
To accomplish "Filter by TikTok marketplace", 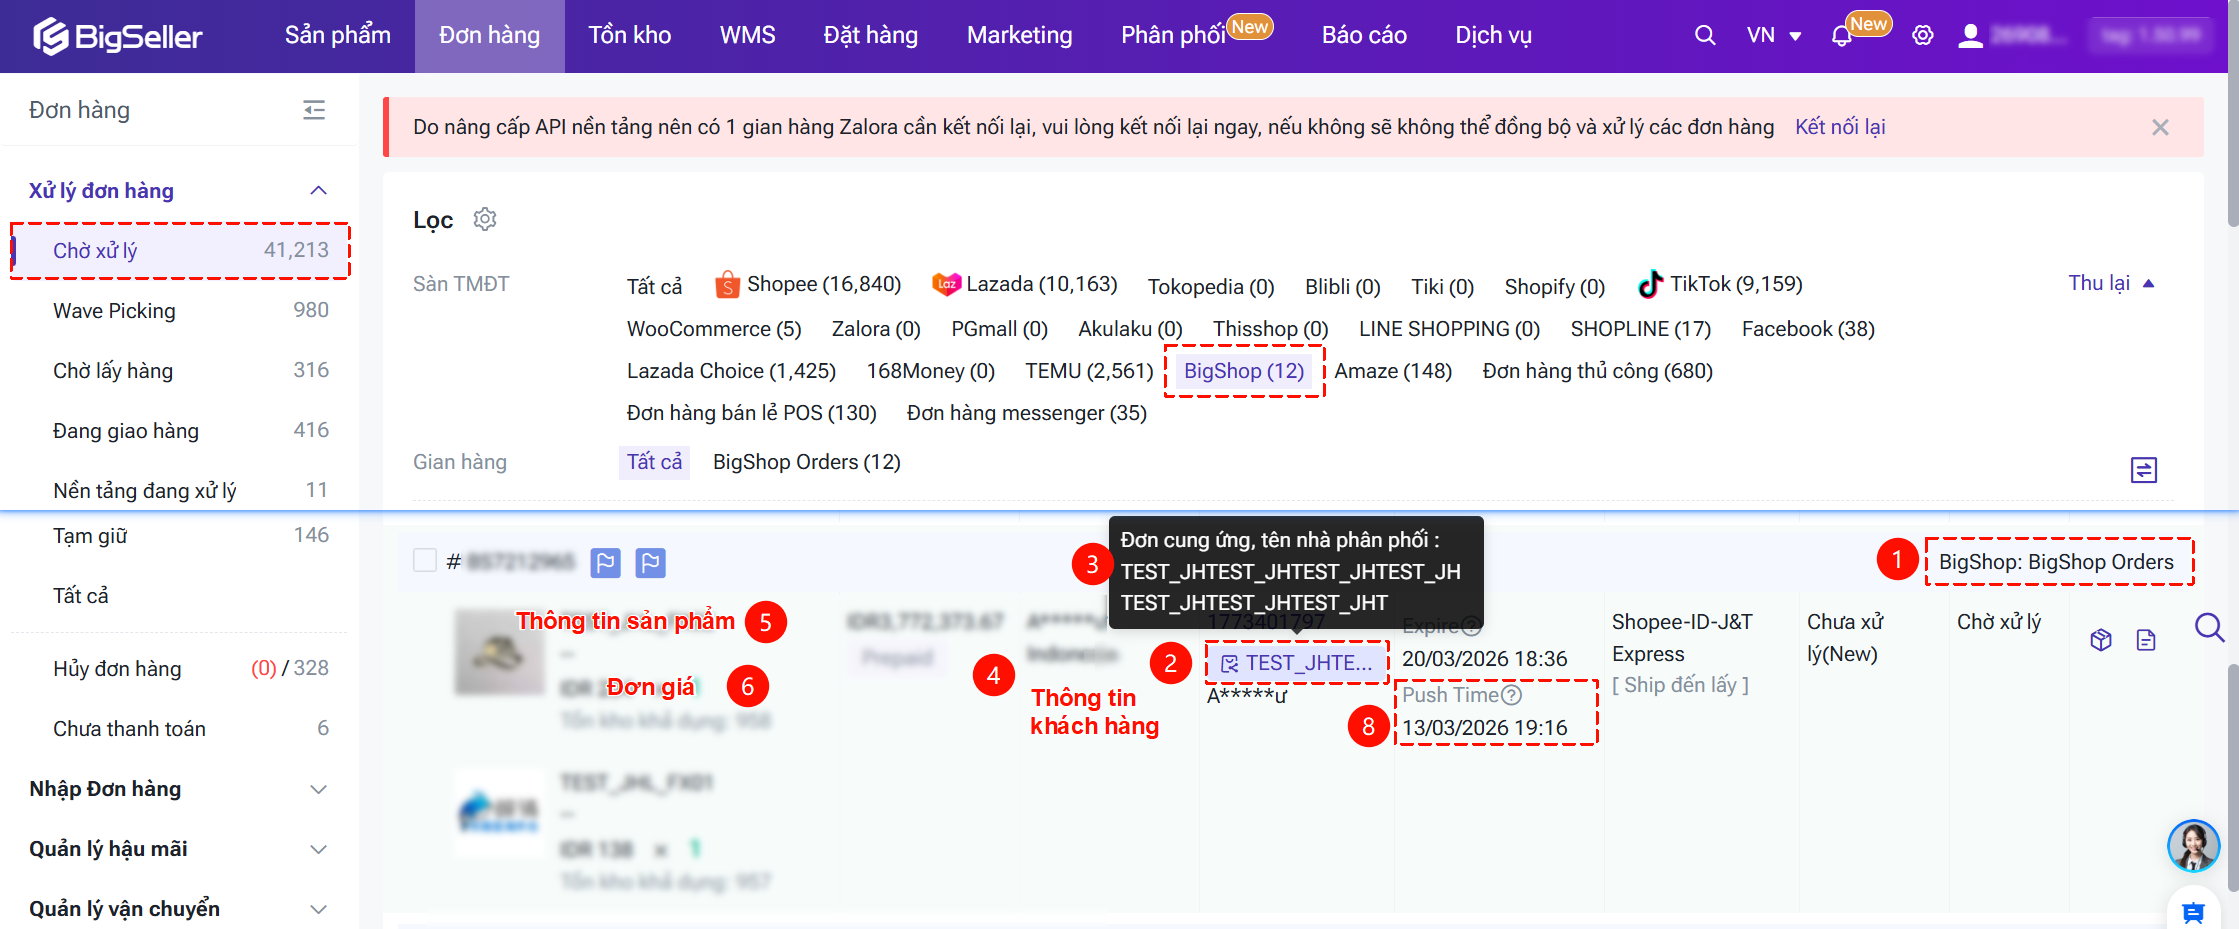I will coord(1720,285).
